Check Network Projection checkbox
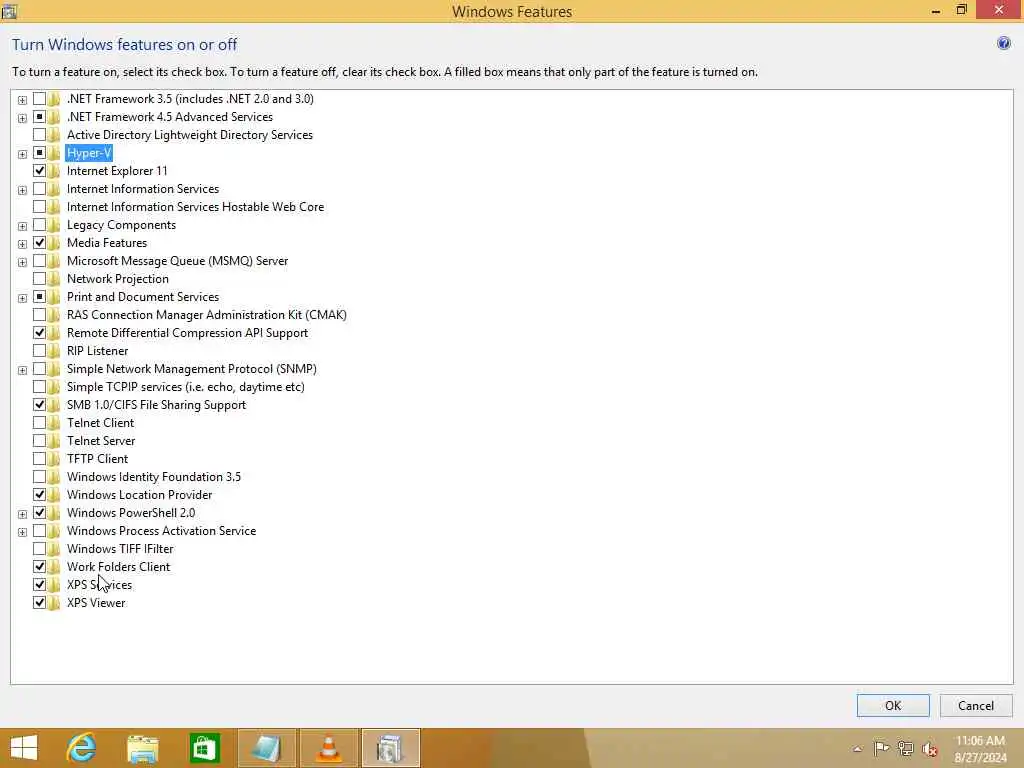The width and height of the screenshot is (1024, 768). 39,279
